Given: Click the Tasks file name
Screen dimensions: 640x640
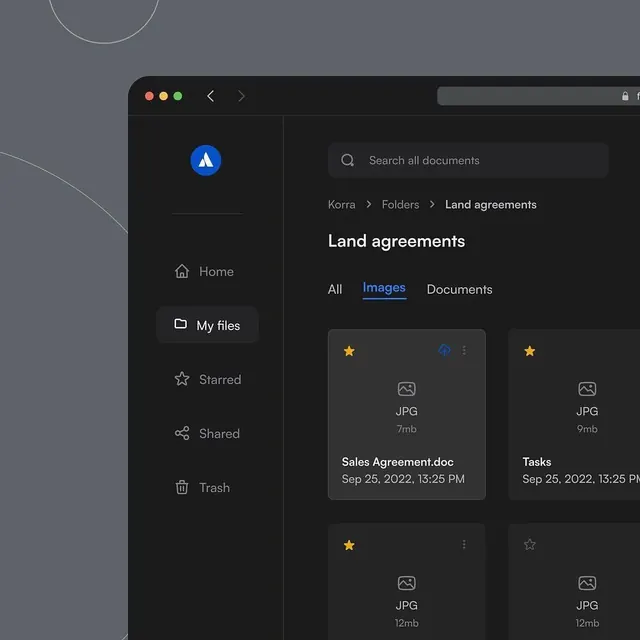Looking at the screenshot, I should 537,462.
